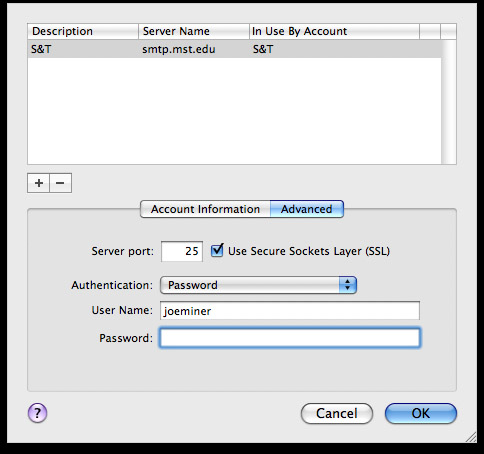Open help with the purple question mark

click(x=37, y=413)
